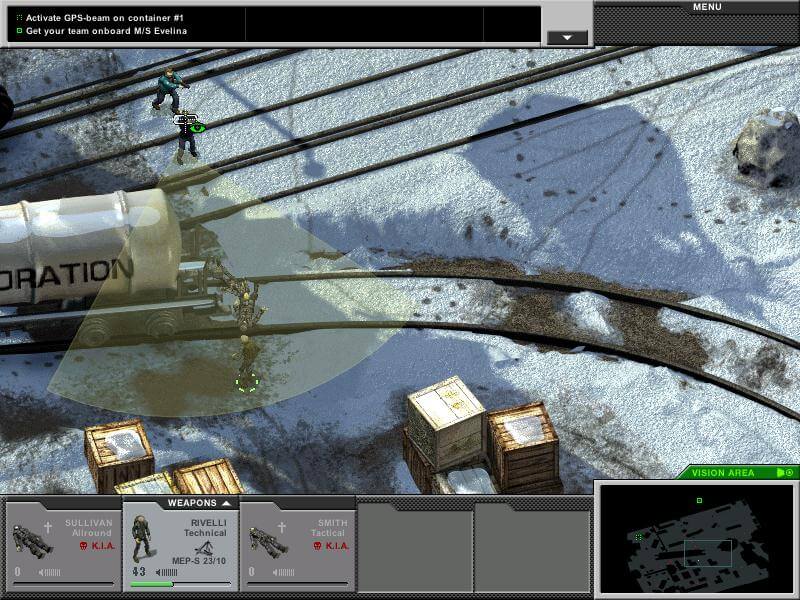Click the circular target icon next to VISION AREA
The image size is (800, 600).
790,472
